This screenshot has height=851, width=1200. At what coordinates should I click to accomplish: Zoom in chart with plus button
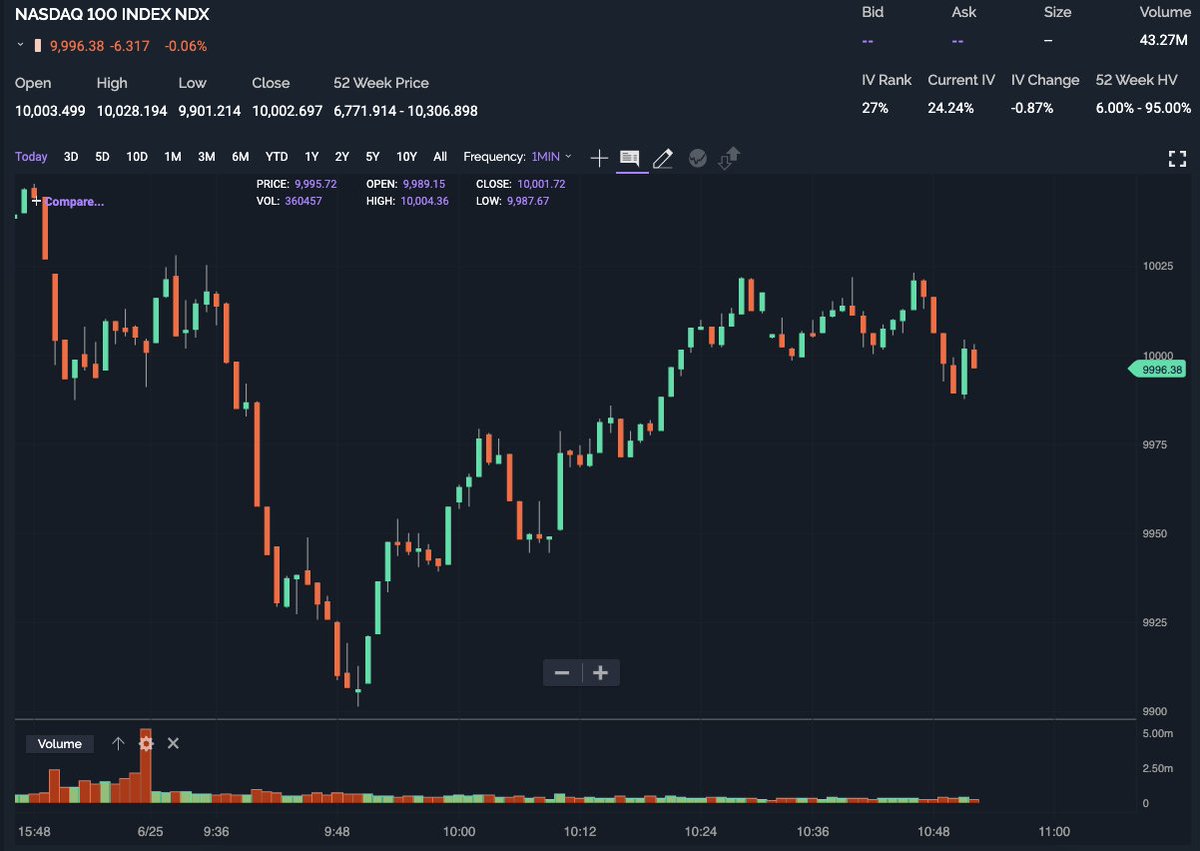point(601,673)
